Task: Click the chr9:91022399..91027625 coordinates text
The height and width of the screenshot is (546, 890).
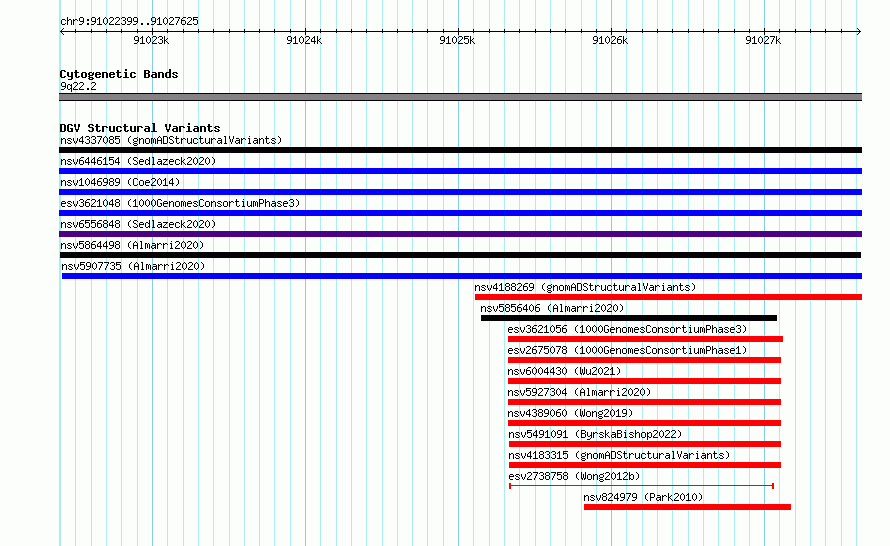Action: (129, 22)
